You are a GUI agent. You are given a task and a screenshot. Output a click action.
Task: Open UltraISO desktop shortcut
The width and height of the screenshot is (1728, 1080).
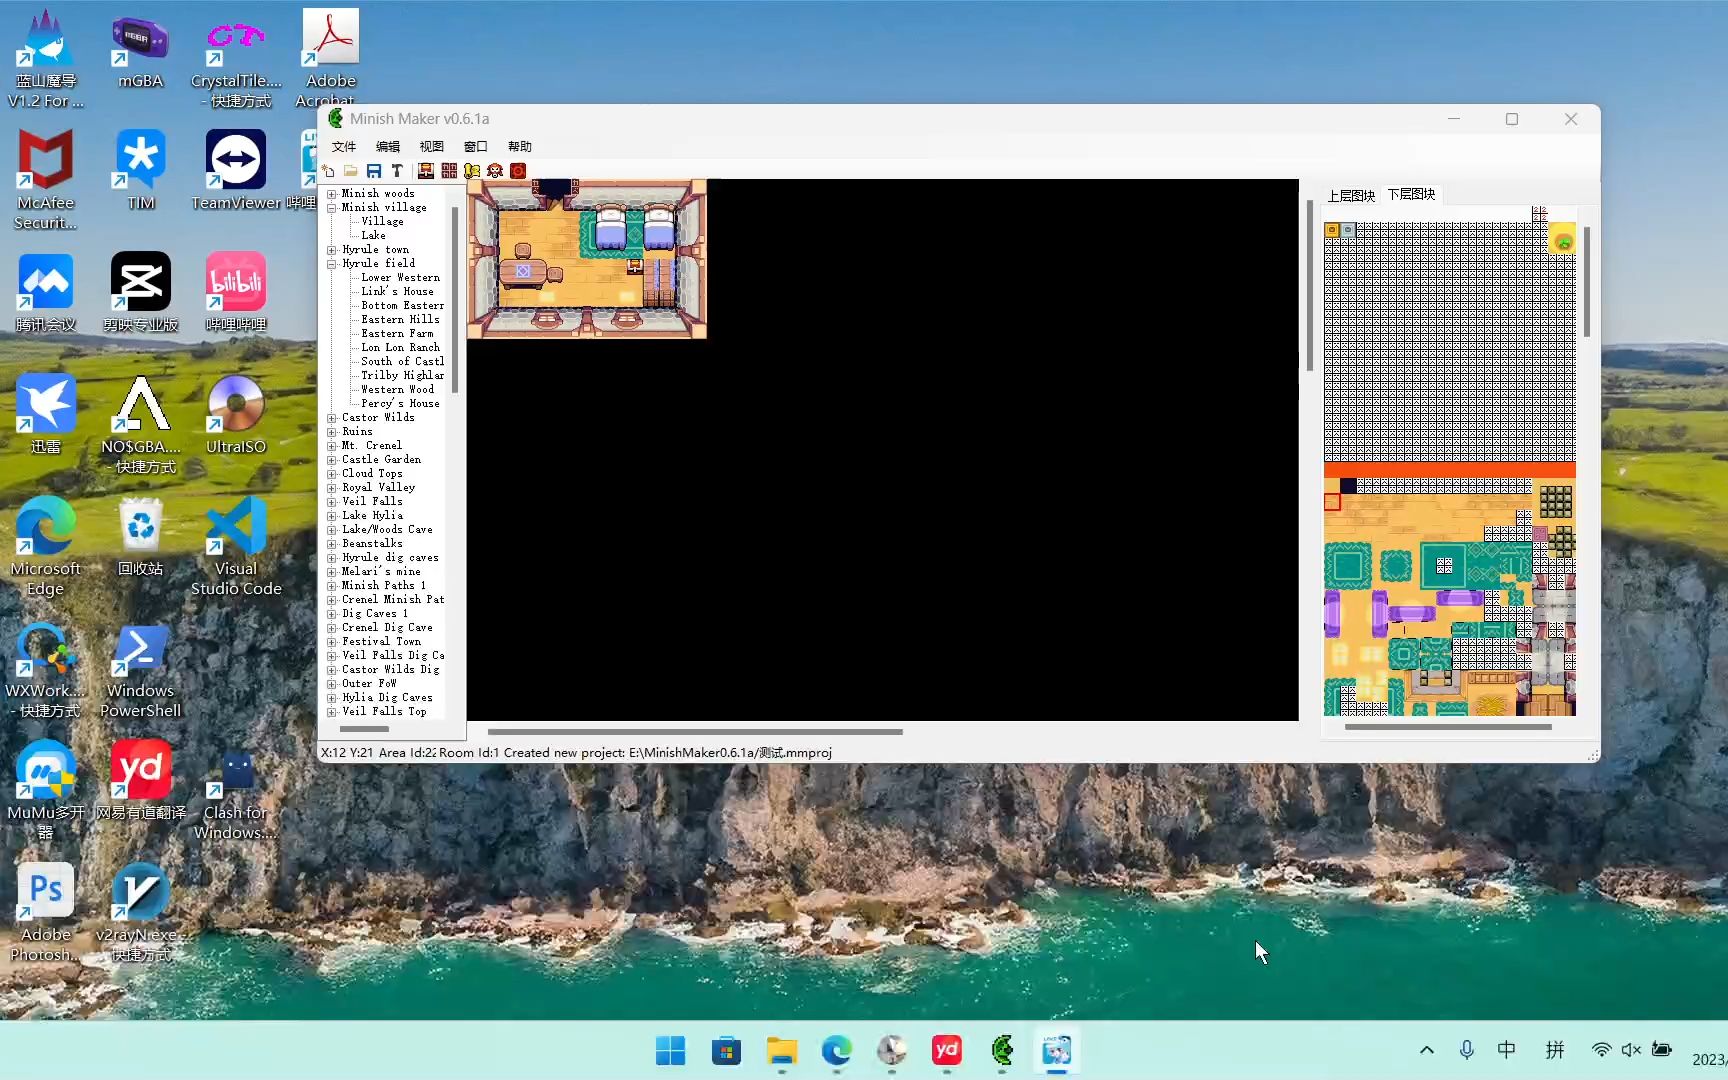coord(236,414)
